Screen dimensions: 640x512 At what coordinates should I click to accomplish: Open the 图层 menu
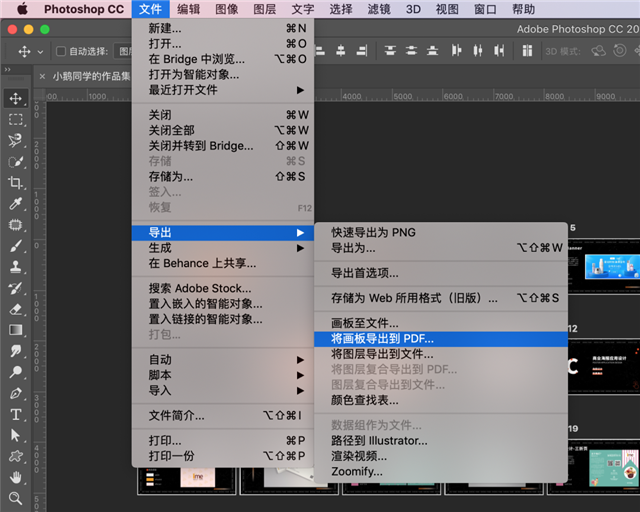coord(265,9)
